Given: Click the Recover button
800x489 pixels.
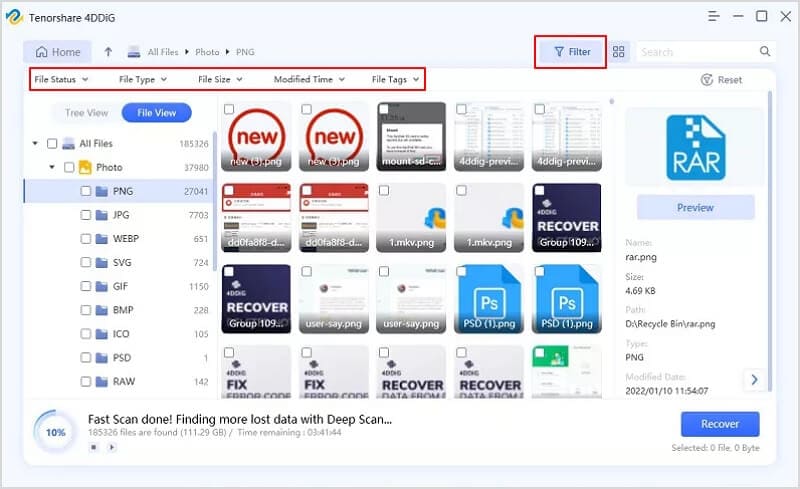Looking at the screenshot, I should 720,424.
